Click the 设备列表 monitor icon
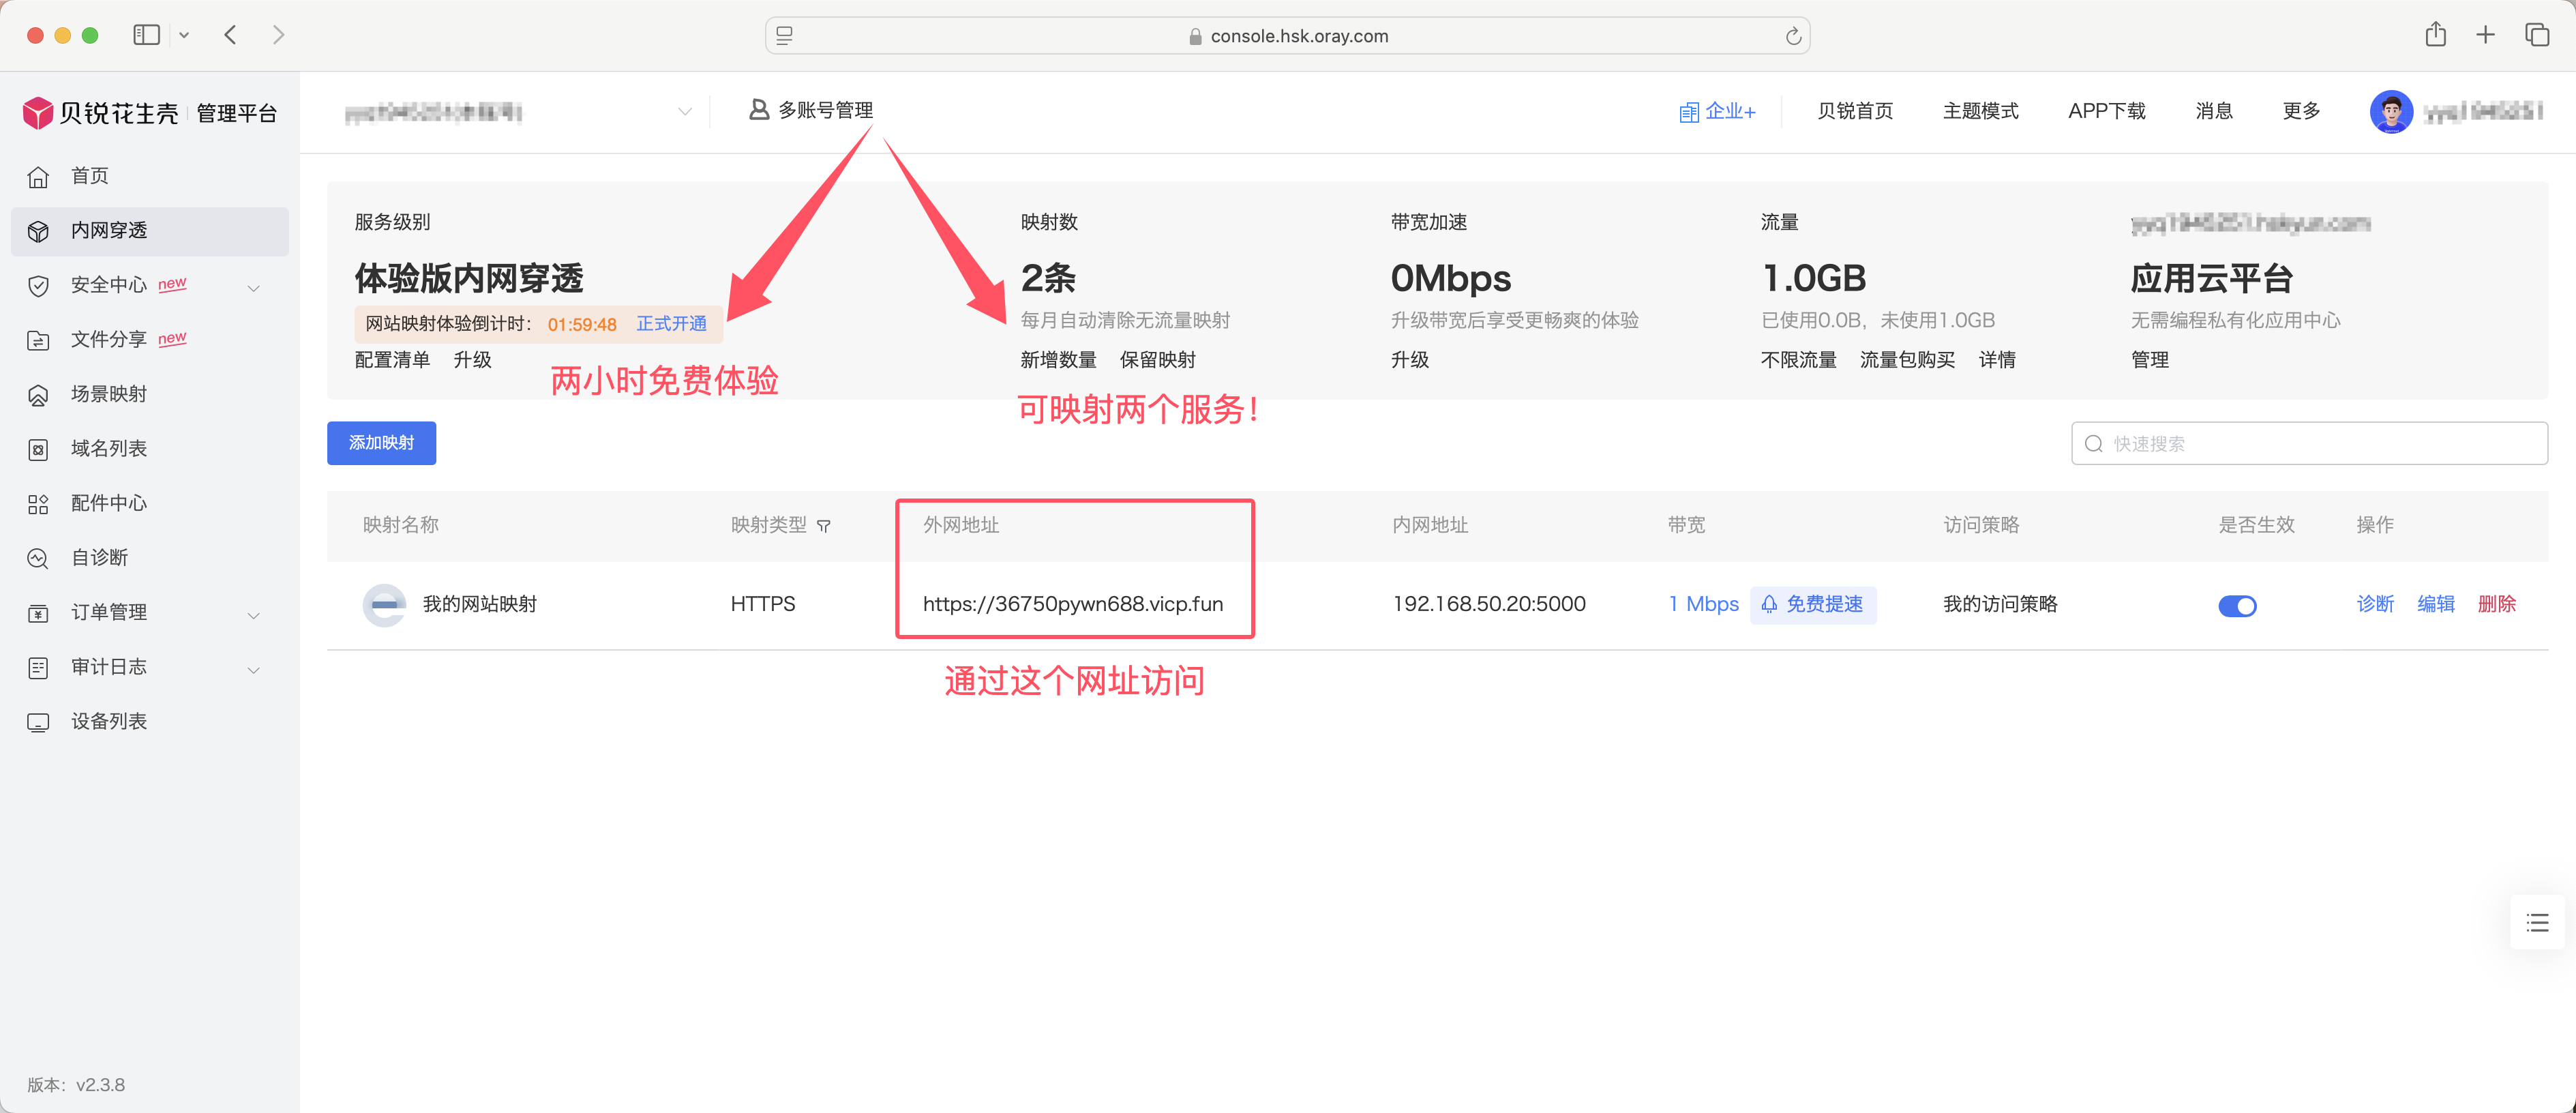Screen dimensions: 2576x1113 (38, 723)
